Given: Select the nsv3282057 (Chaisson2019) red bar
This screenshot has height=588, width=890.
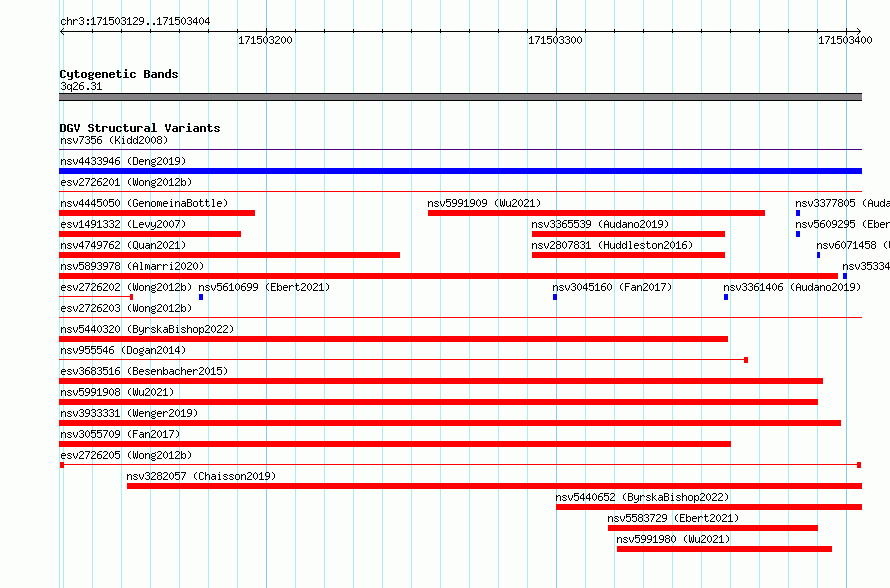Looking at the screenshot, I should 494,486.
